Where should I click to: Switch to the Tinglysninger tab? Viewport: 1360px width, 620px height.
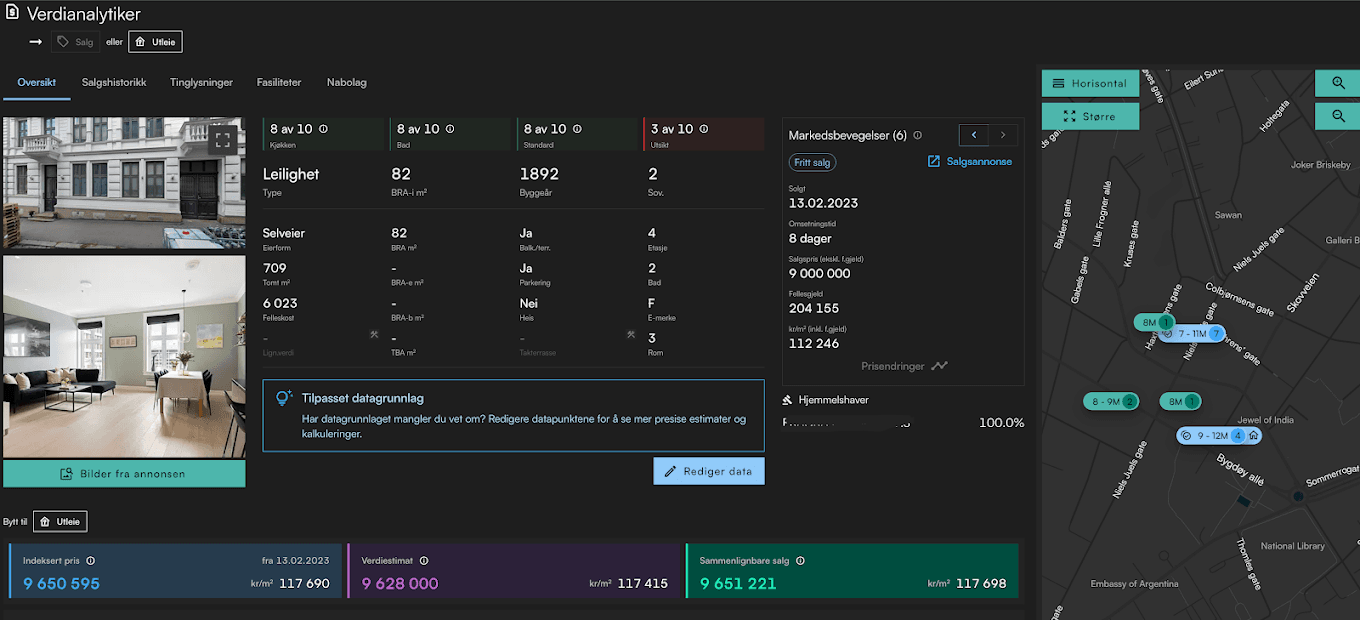point(201,82)
